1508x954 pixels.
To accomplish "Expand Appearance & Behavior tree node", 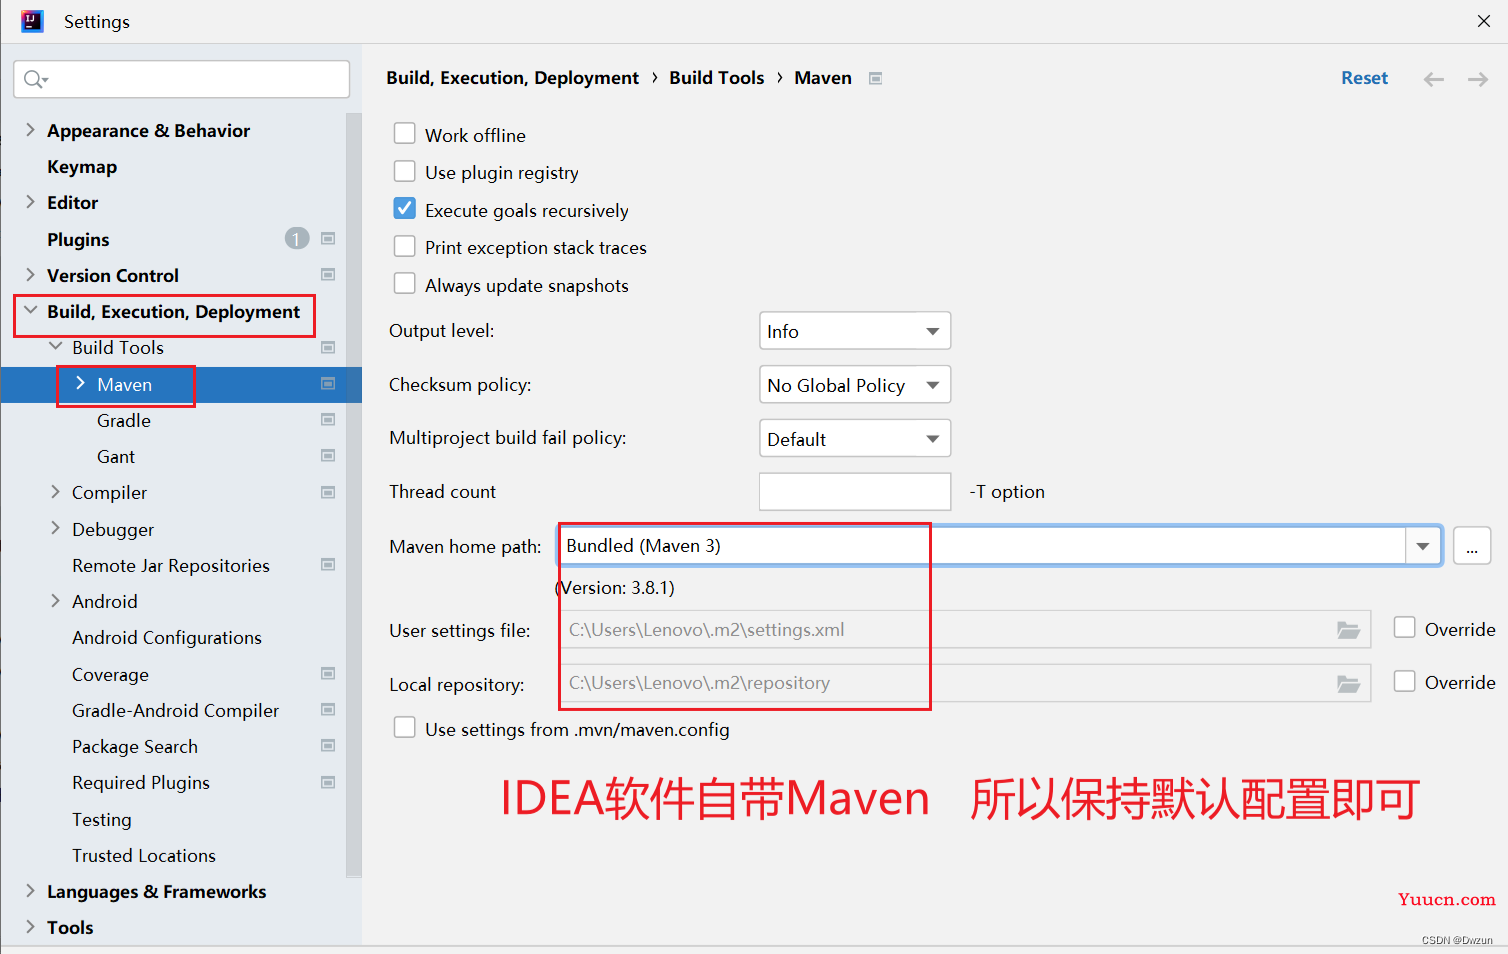I will tap(30, 130).
